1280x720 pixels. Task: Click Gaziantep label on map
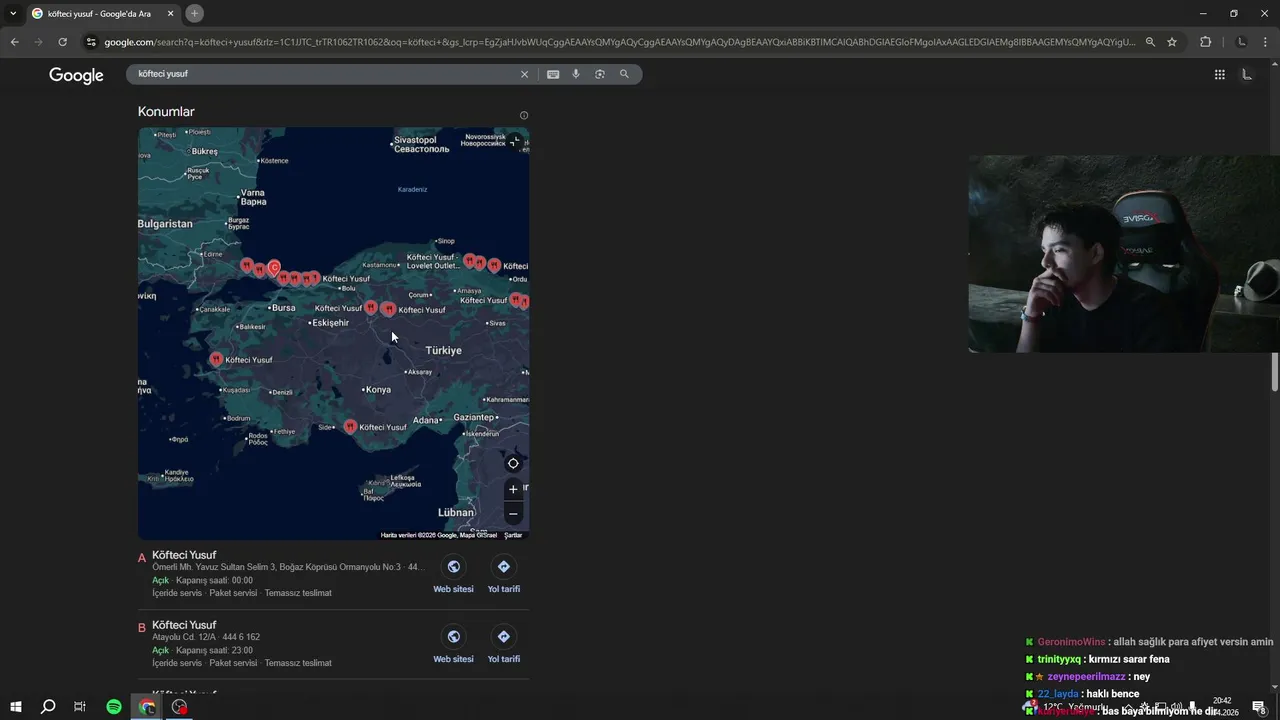click(474, 417)
